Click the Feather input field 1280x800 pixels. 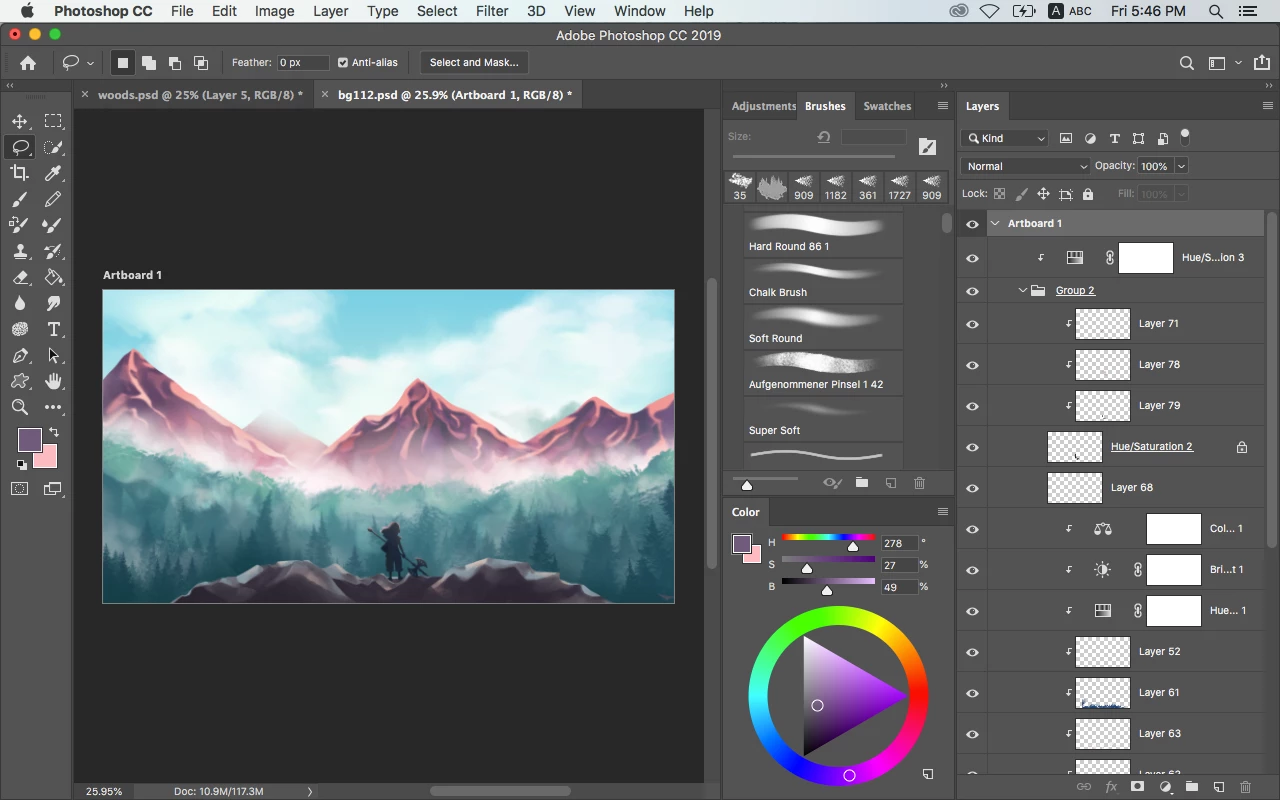pyautogui.click(x=303, y=62)
